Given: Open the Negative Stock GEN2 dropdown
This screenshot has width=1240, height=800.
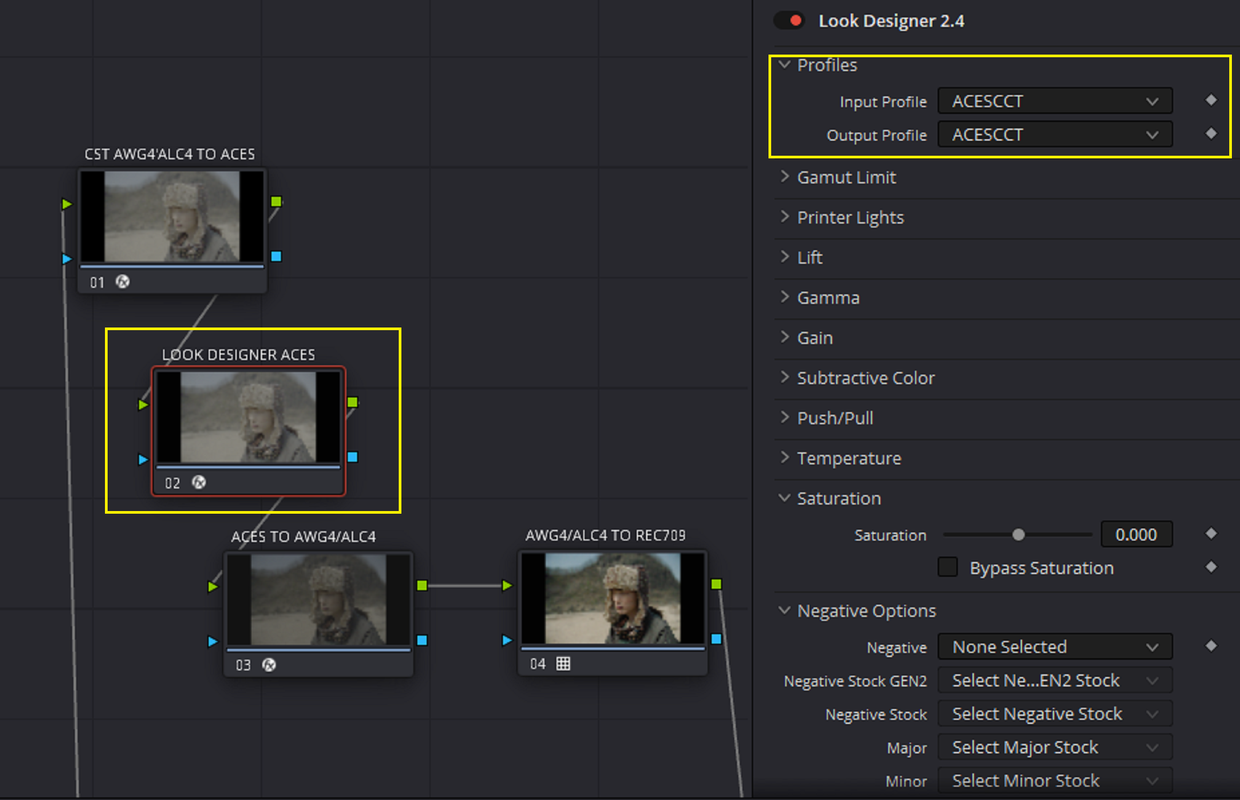Looking at the screenshot, I should [x=1055, y=680].
